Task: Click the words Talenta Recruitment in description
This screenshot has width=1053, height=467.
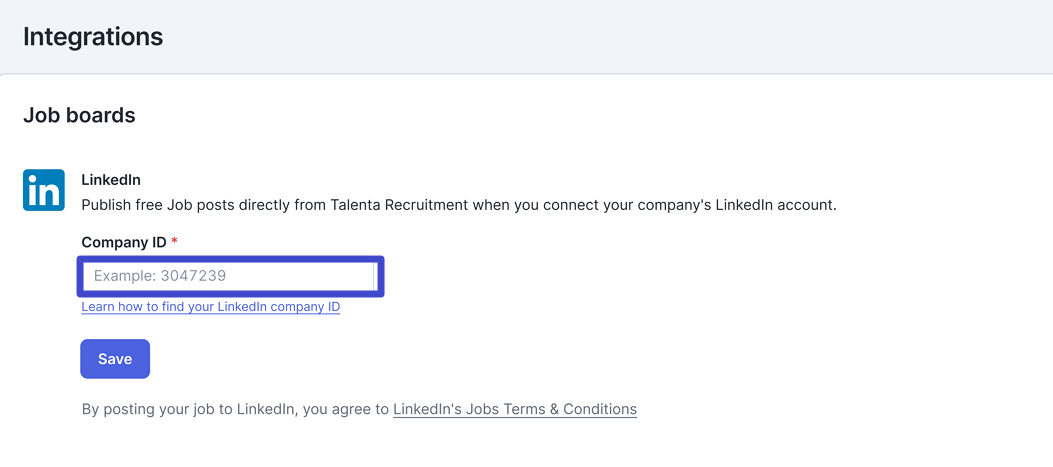Action: 400,205
